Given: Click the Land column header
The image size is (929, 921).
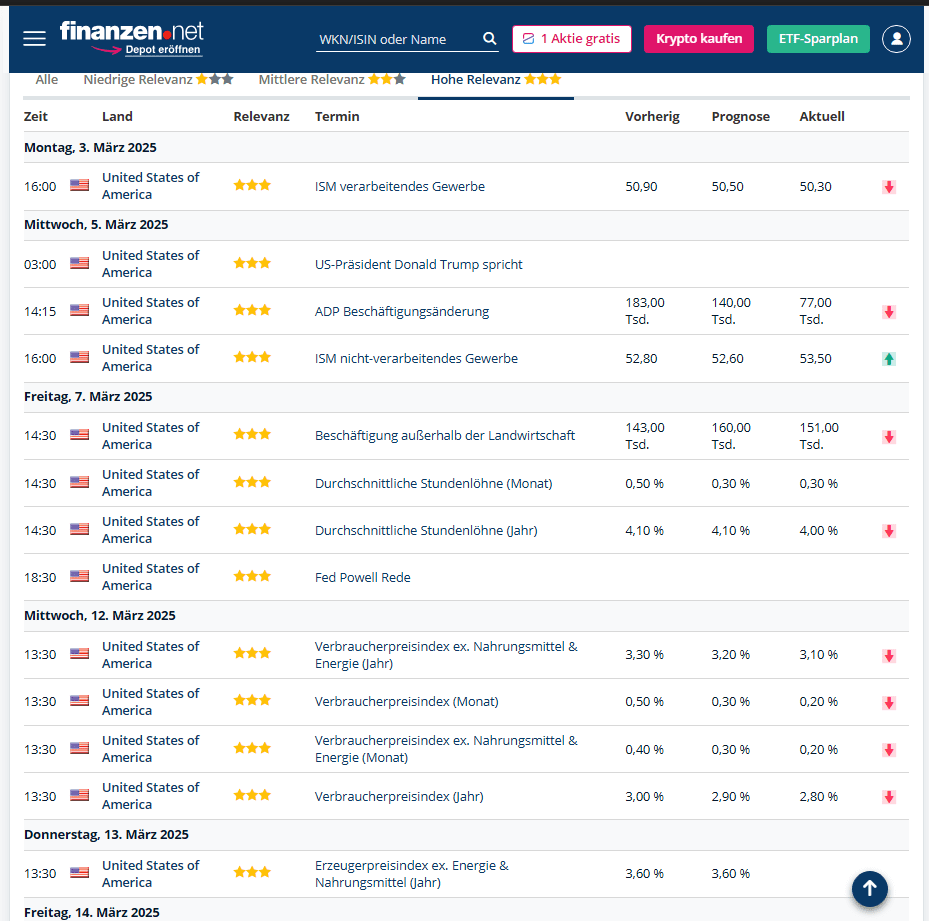Looking at the screenshot, I should [117, 117].
